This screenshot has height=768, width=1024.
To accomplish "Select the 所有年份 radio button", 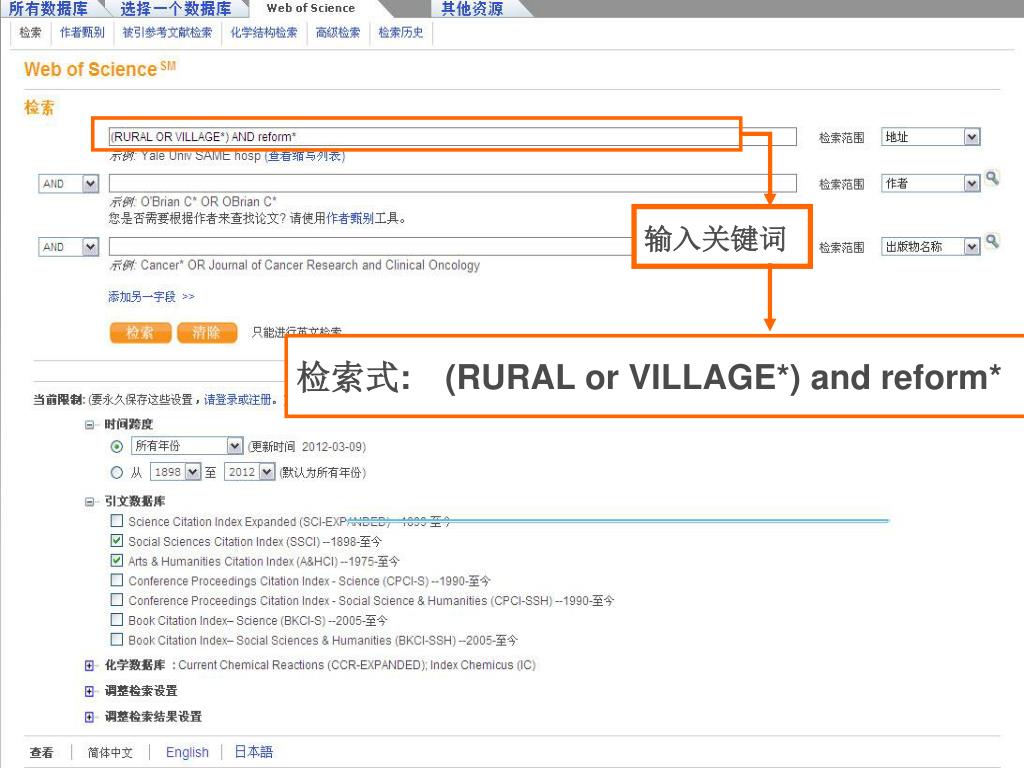I will click(117, 447).
